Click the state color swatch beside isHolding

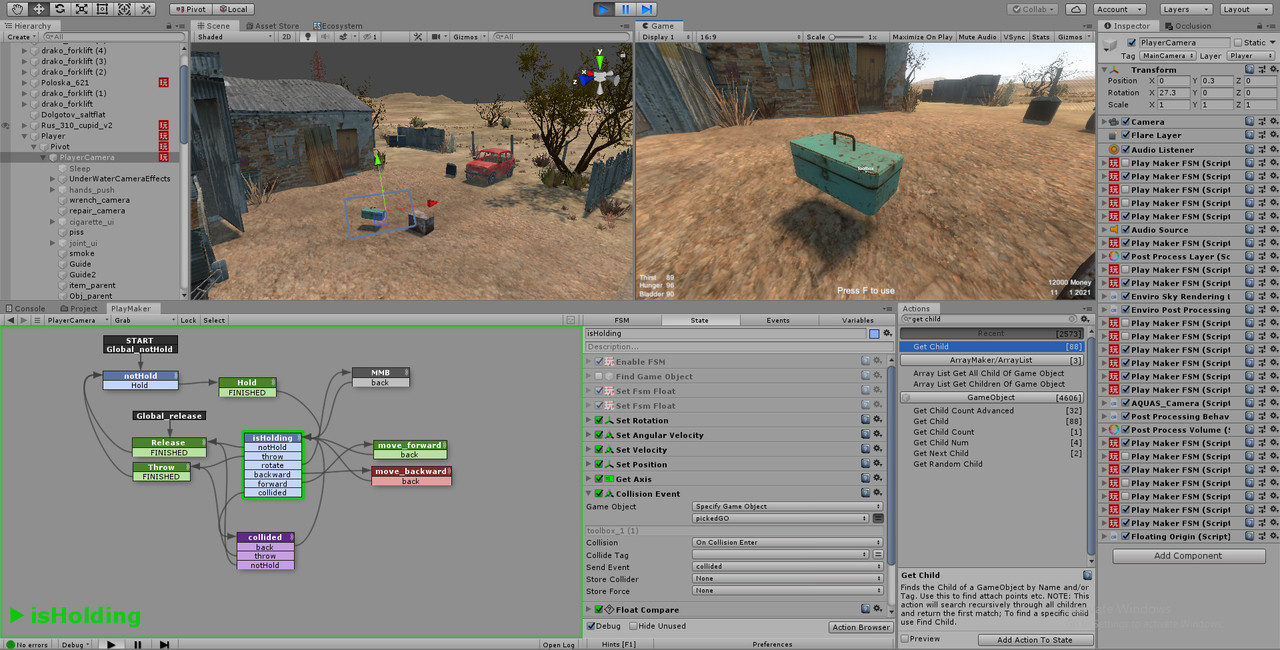click(x=873, y=333)
